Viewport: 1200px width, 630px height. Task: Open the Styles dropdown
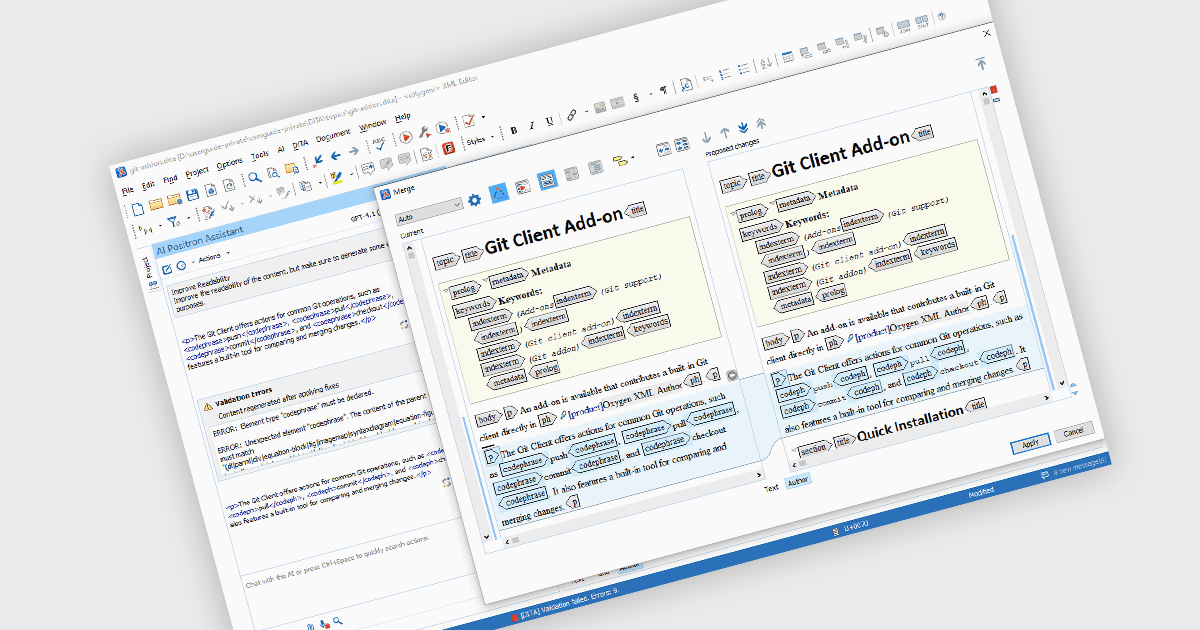click(x=478, y=140)
